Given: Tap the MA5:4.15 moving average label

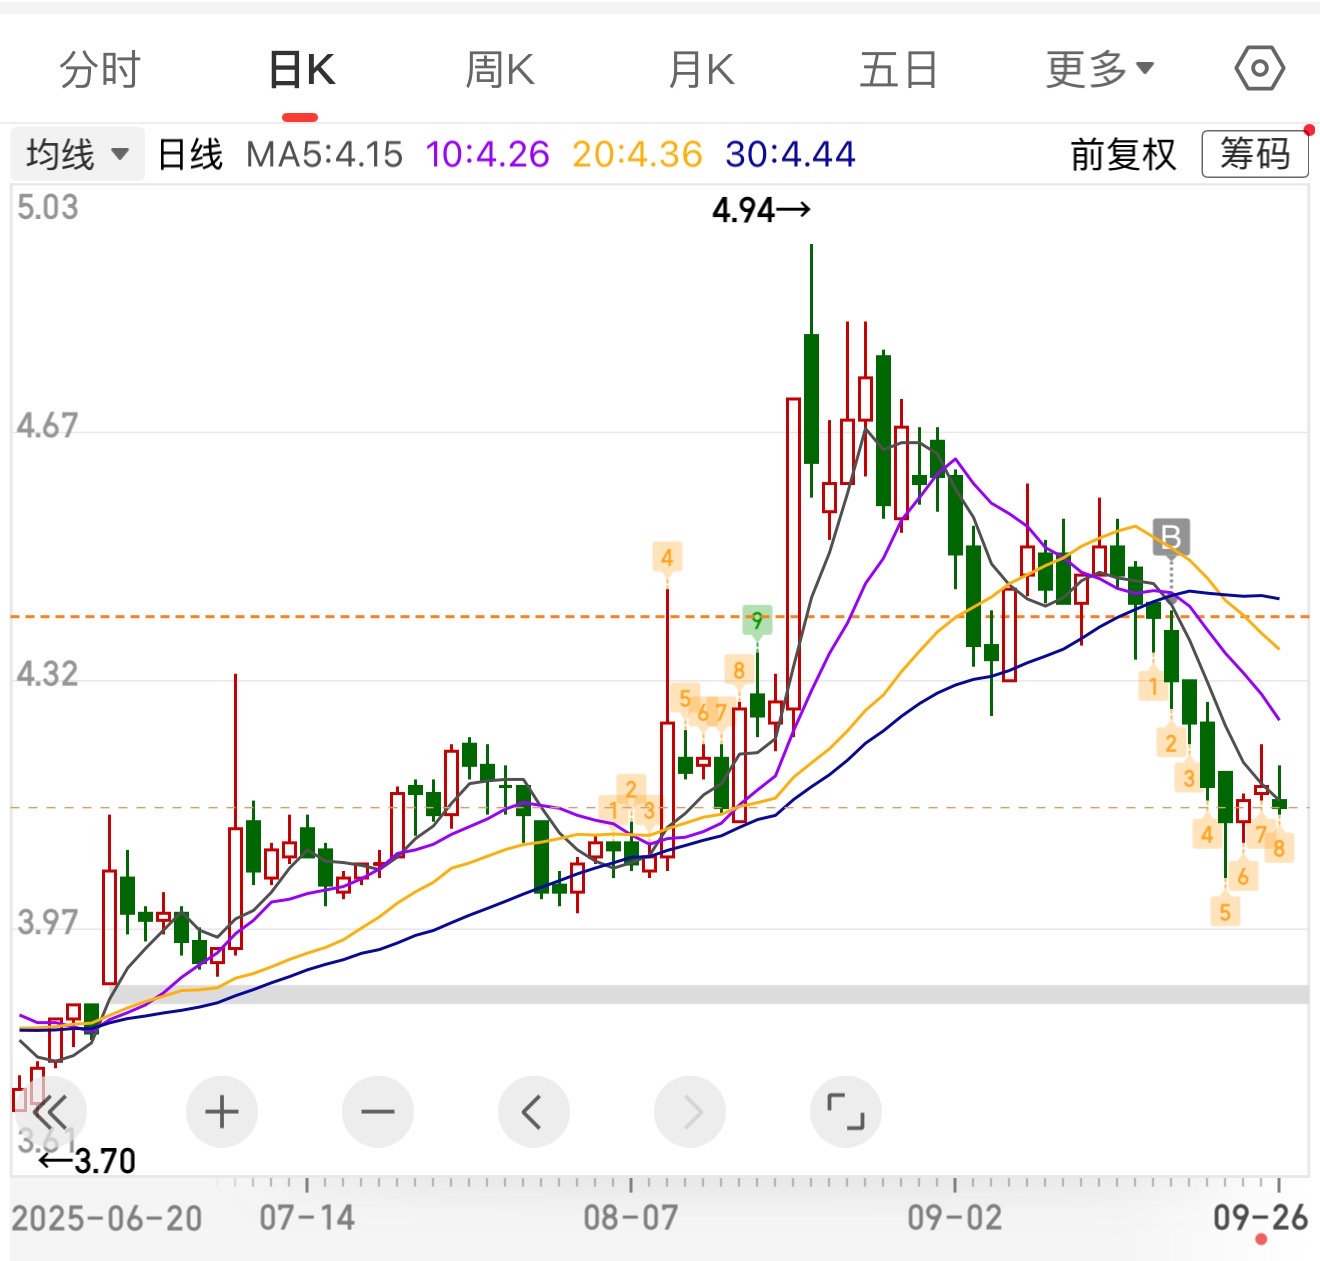Looking at the screenshot, I should pyautogui.click(x=324, y=155).
